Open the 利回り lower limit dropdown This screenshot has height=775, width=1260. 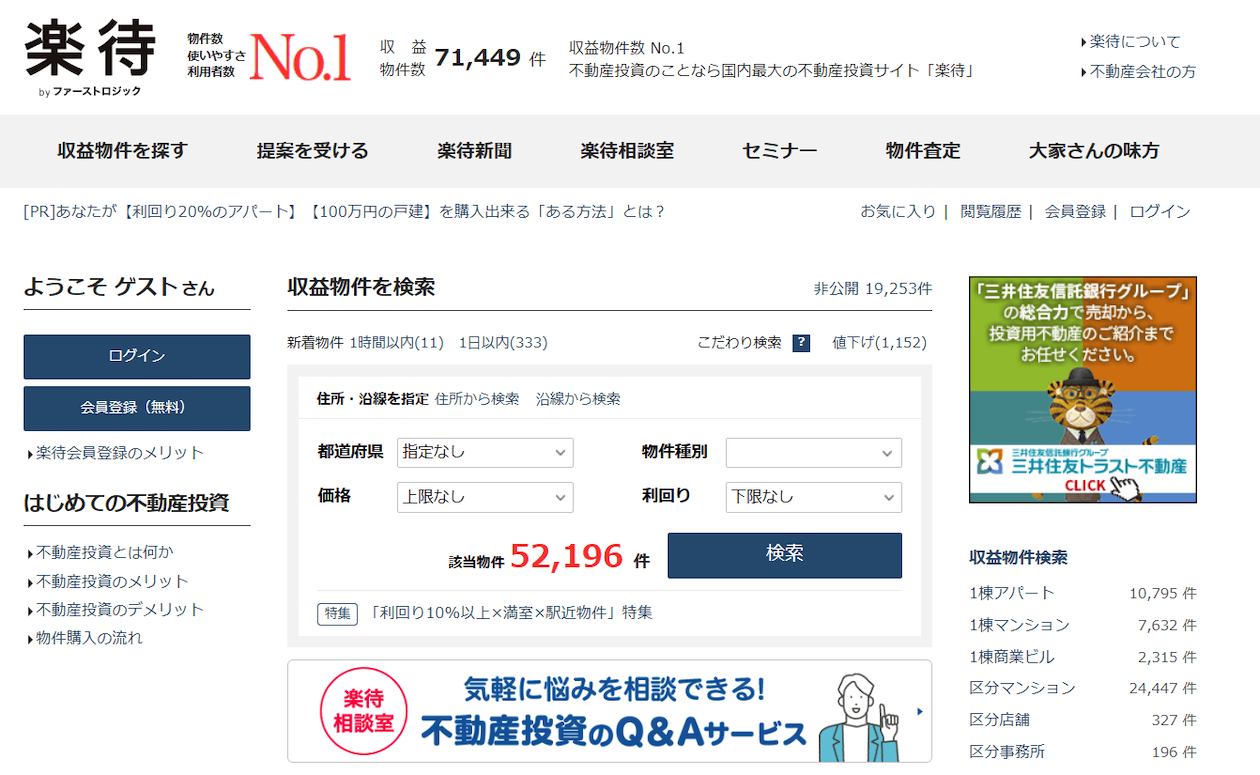813,497
